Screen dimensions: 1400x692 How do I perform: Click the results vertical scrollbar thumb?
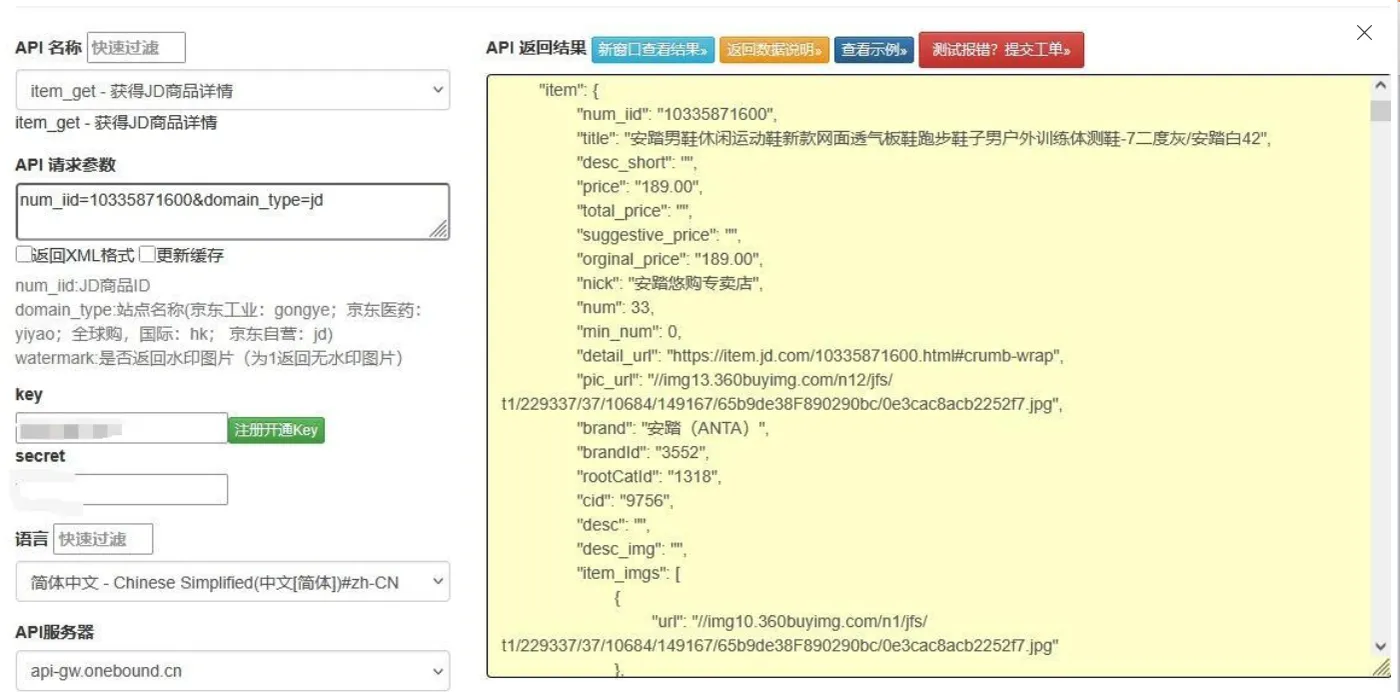(1381, 110)
